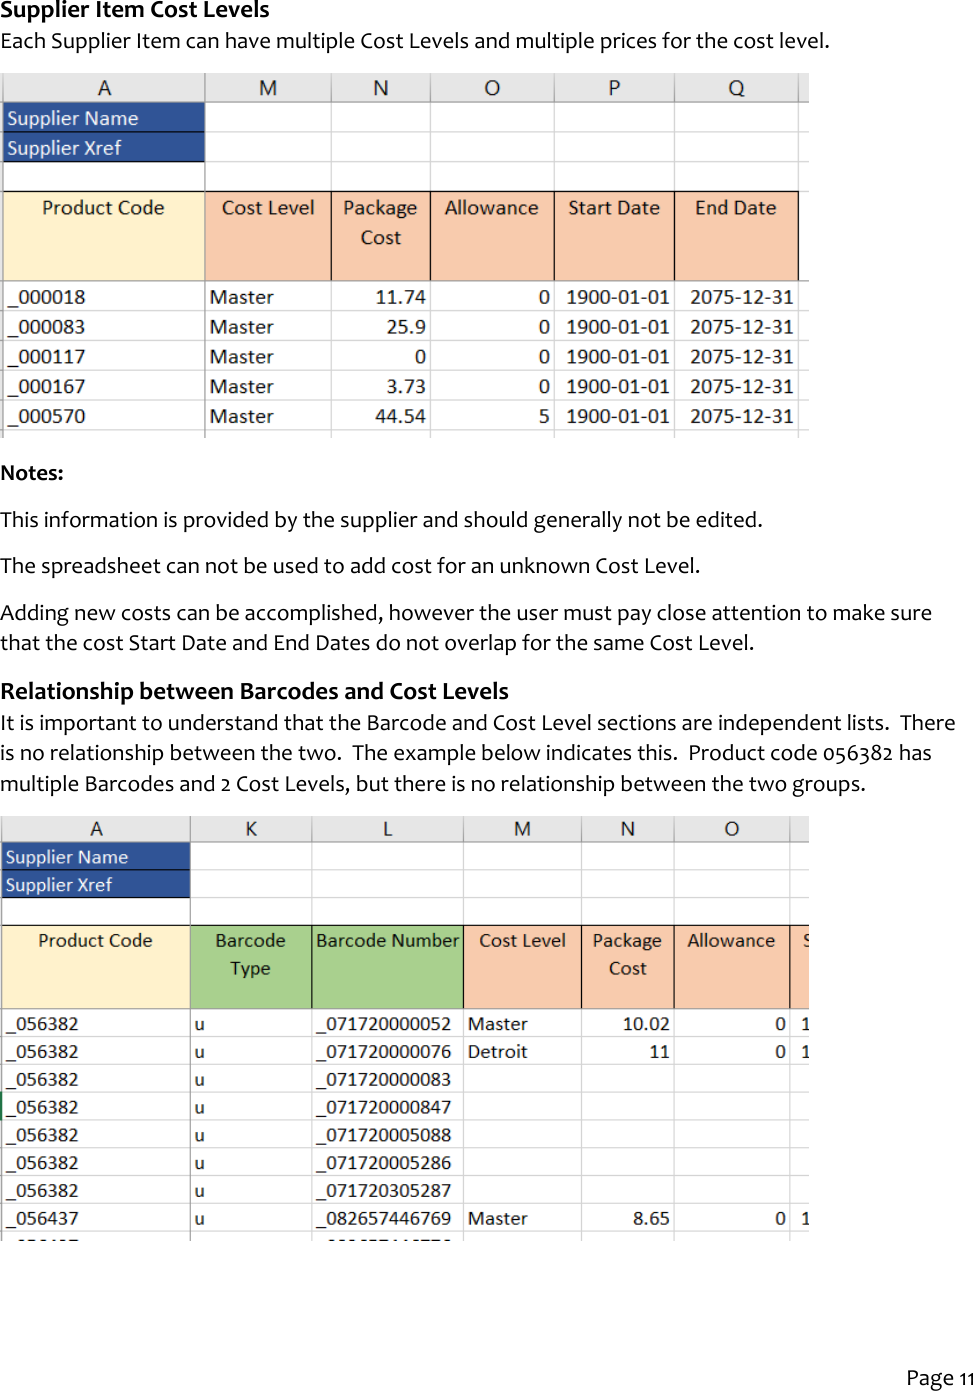
Task: Click the End Date header cell
Action: (x=735, y=208)
